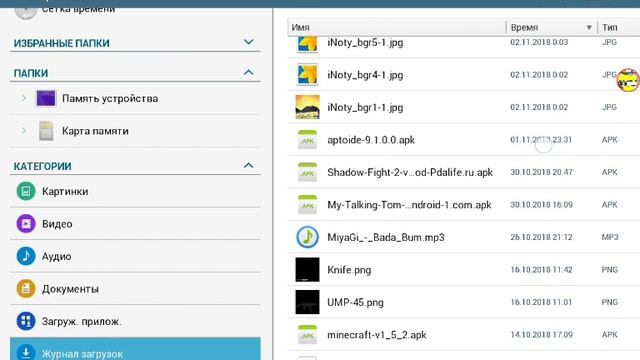Click the Shadow-Fight-2 APK file icon
The width and height of the screenshot is (640, 360).
coord(307,172)
